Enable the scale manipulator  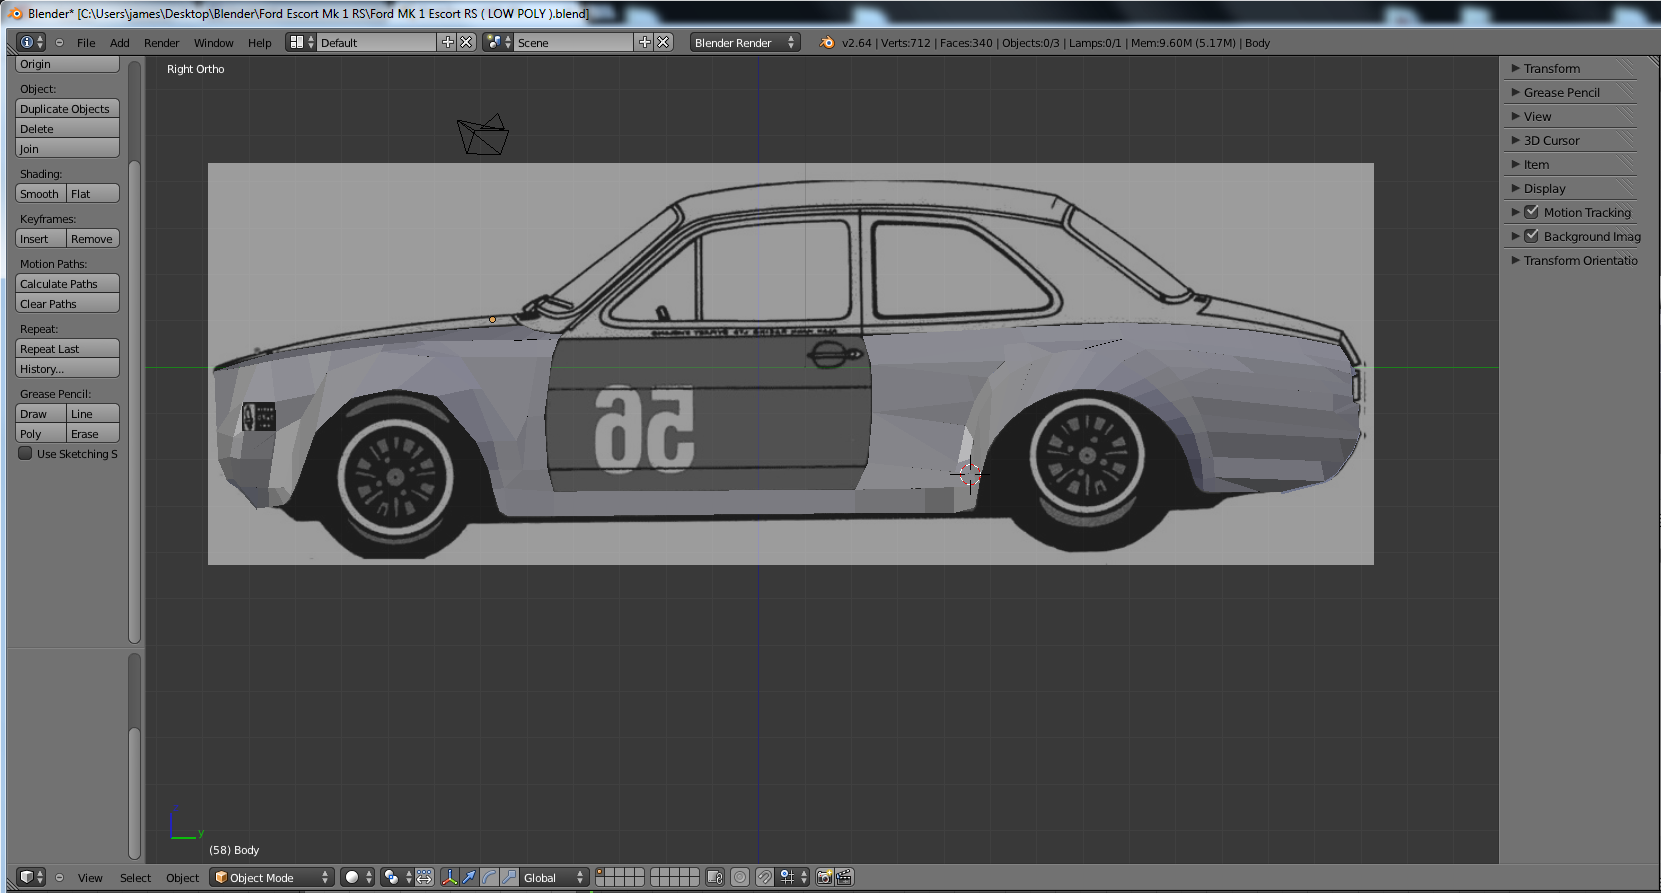click(509, 877)
